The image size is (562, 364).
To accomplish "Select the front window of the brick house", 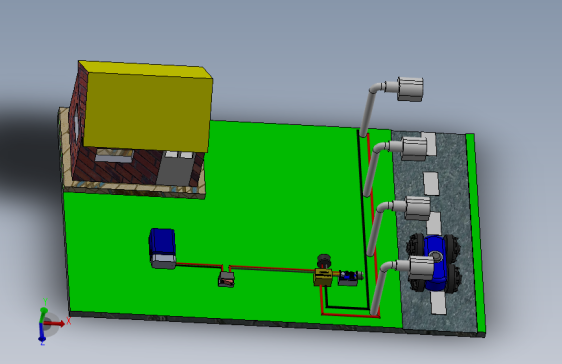I will tap(114, 156).
